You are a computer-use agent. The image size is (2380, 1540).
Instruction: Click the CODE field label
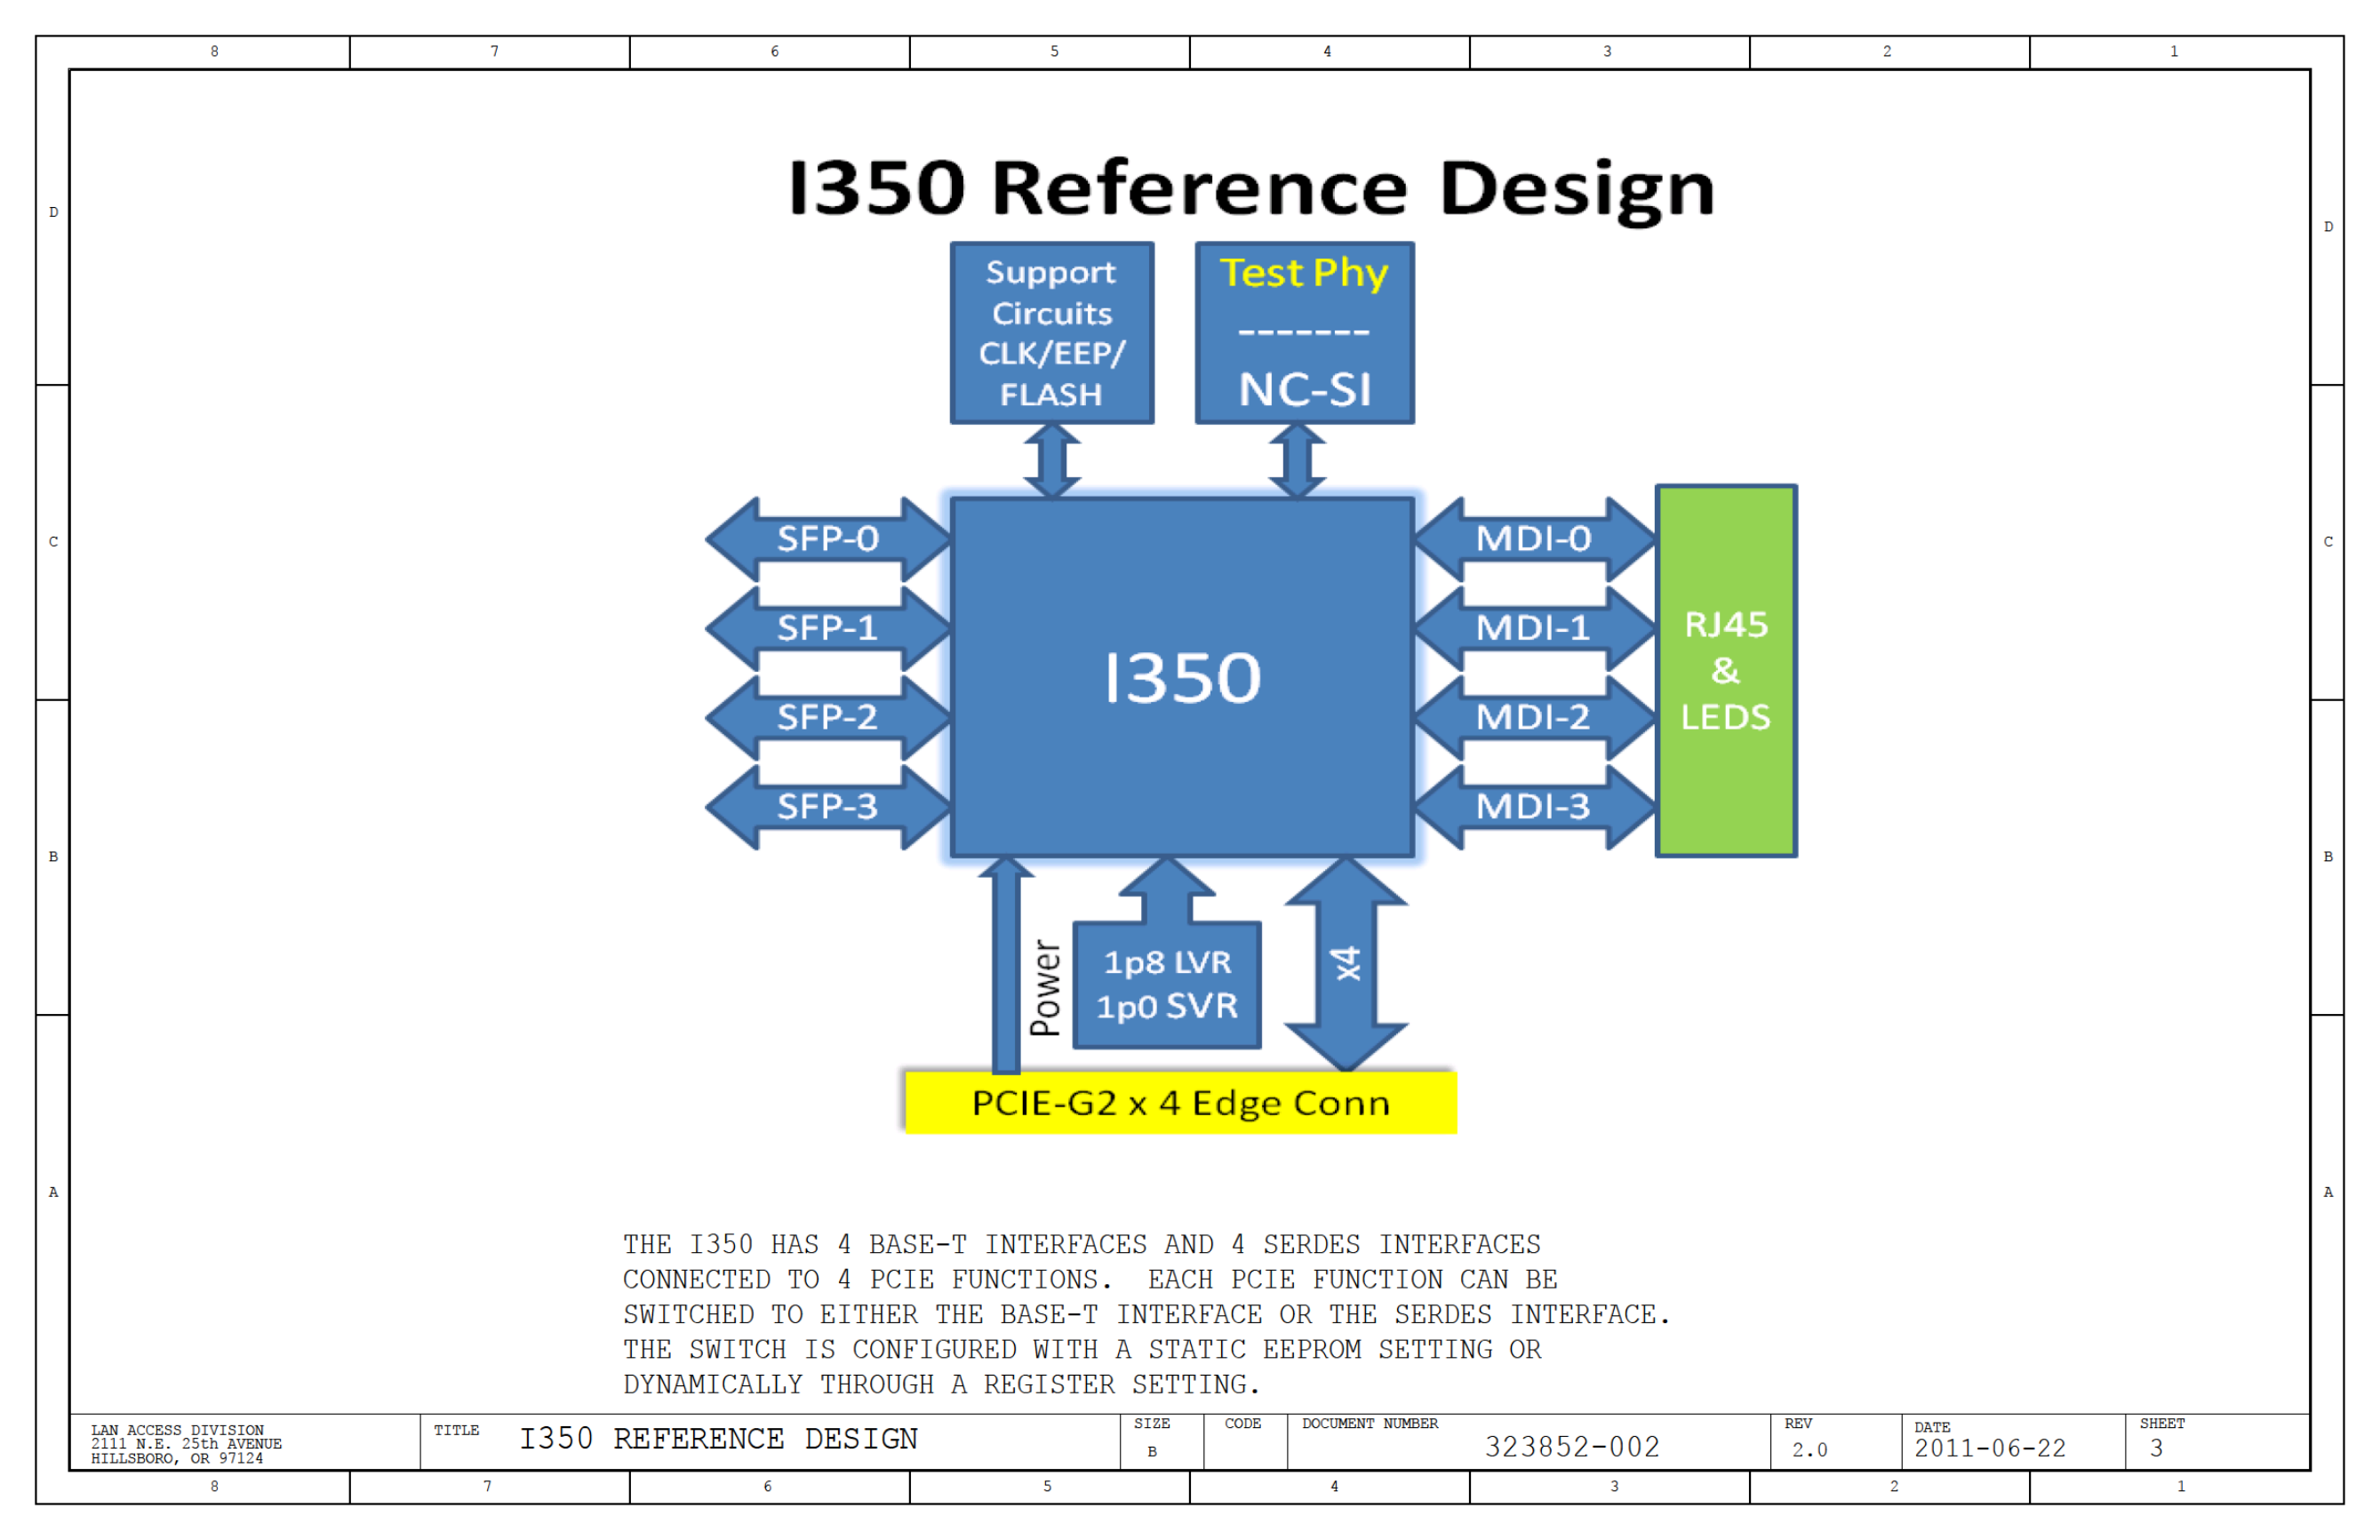pyautogui.click(x=1243, y=1424)
